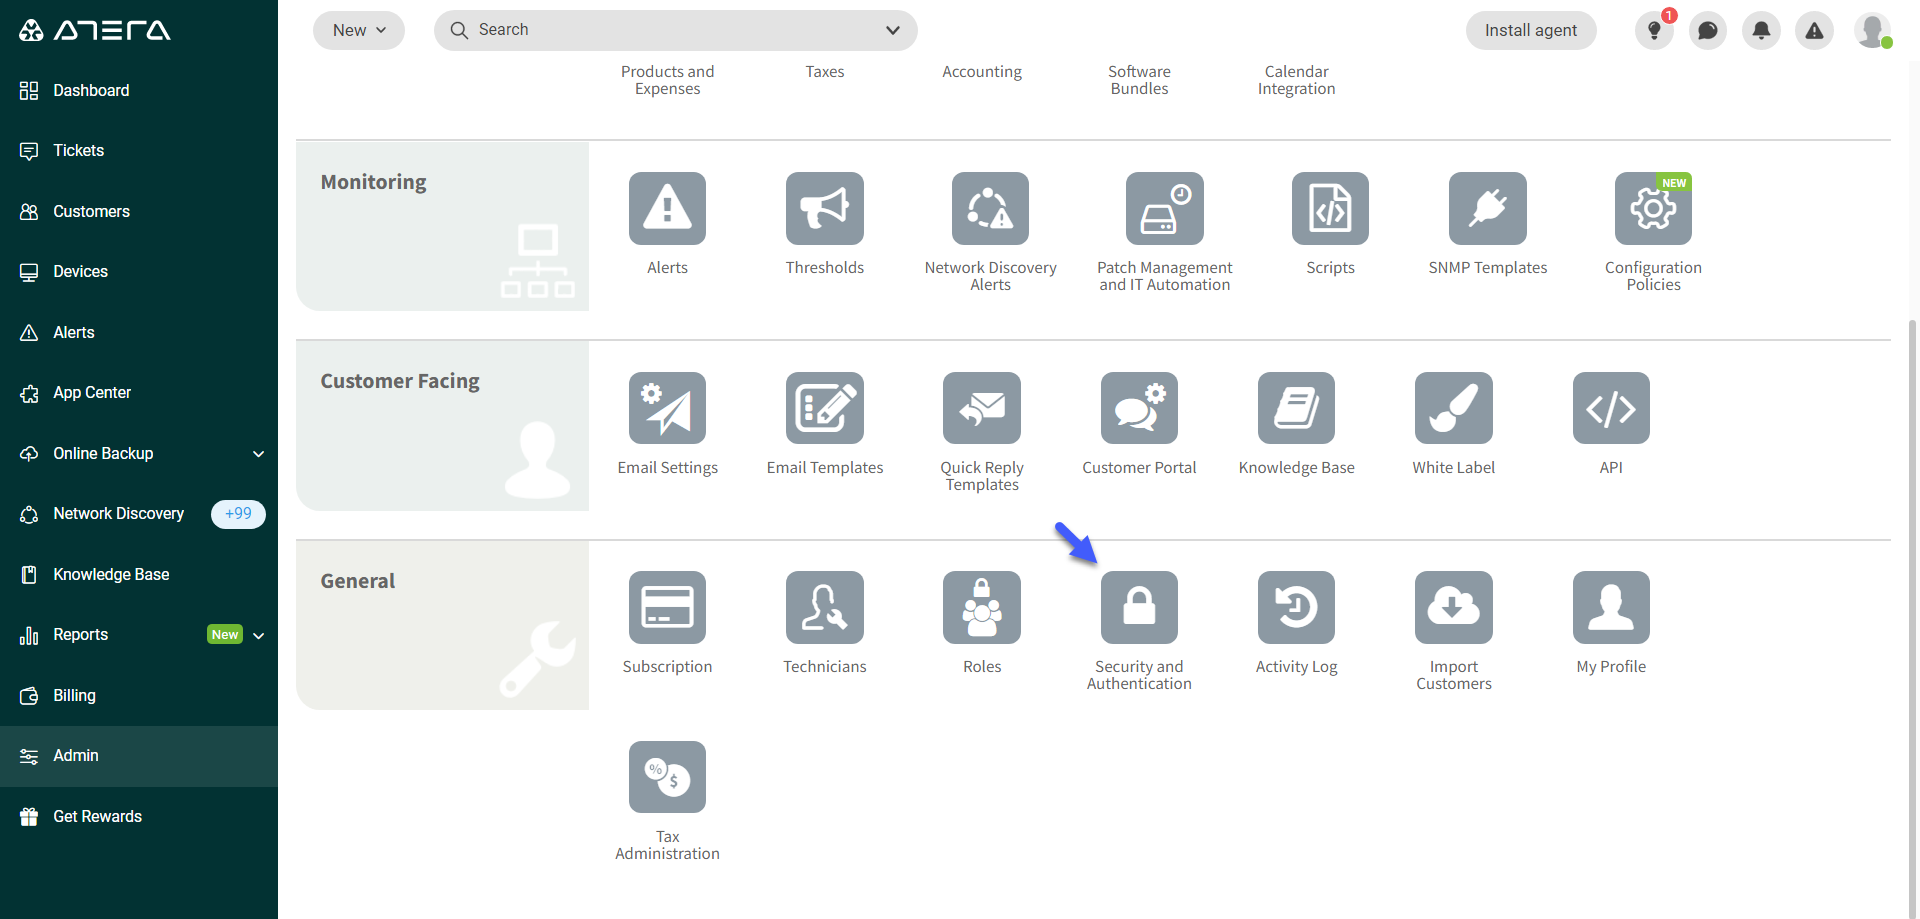Viewport: 1920px width, 919px height.
Task: Open Taxes link
Action: click(824, 72)
